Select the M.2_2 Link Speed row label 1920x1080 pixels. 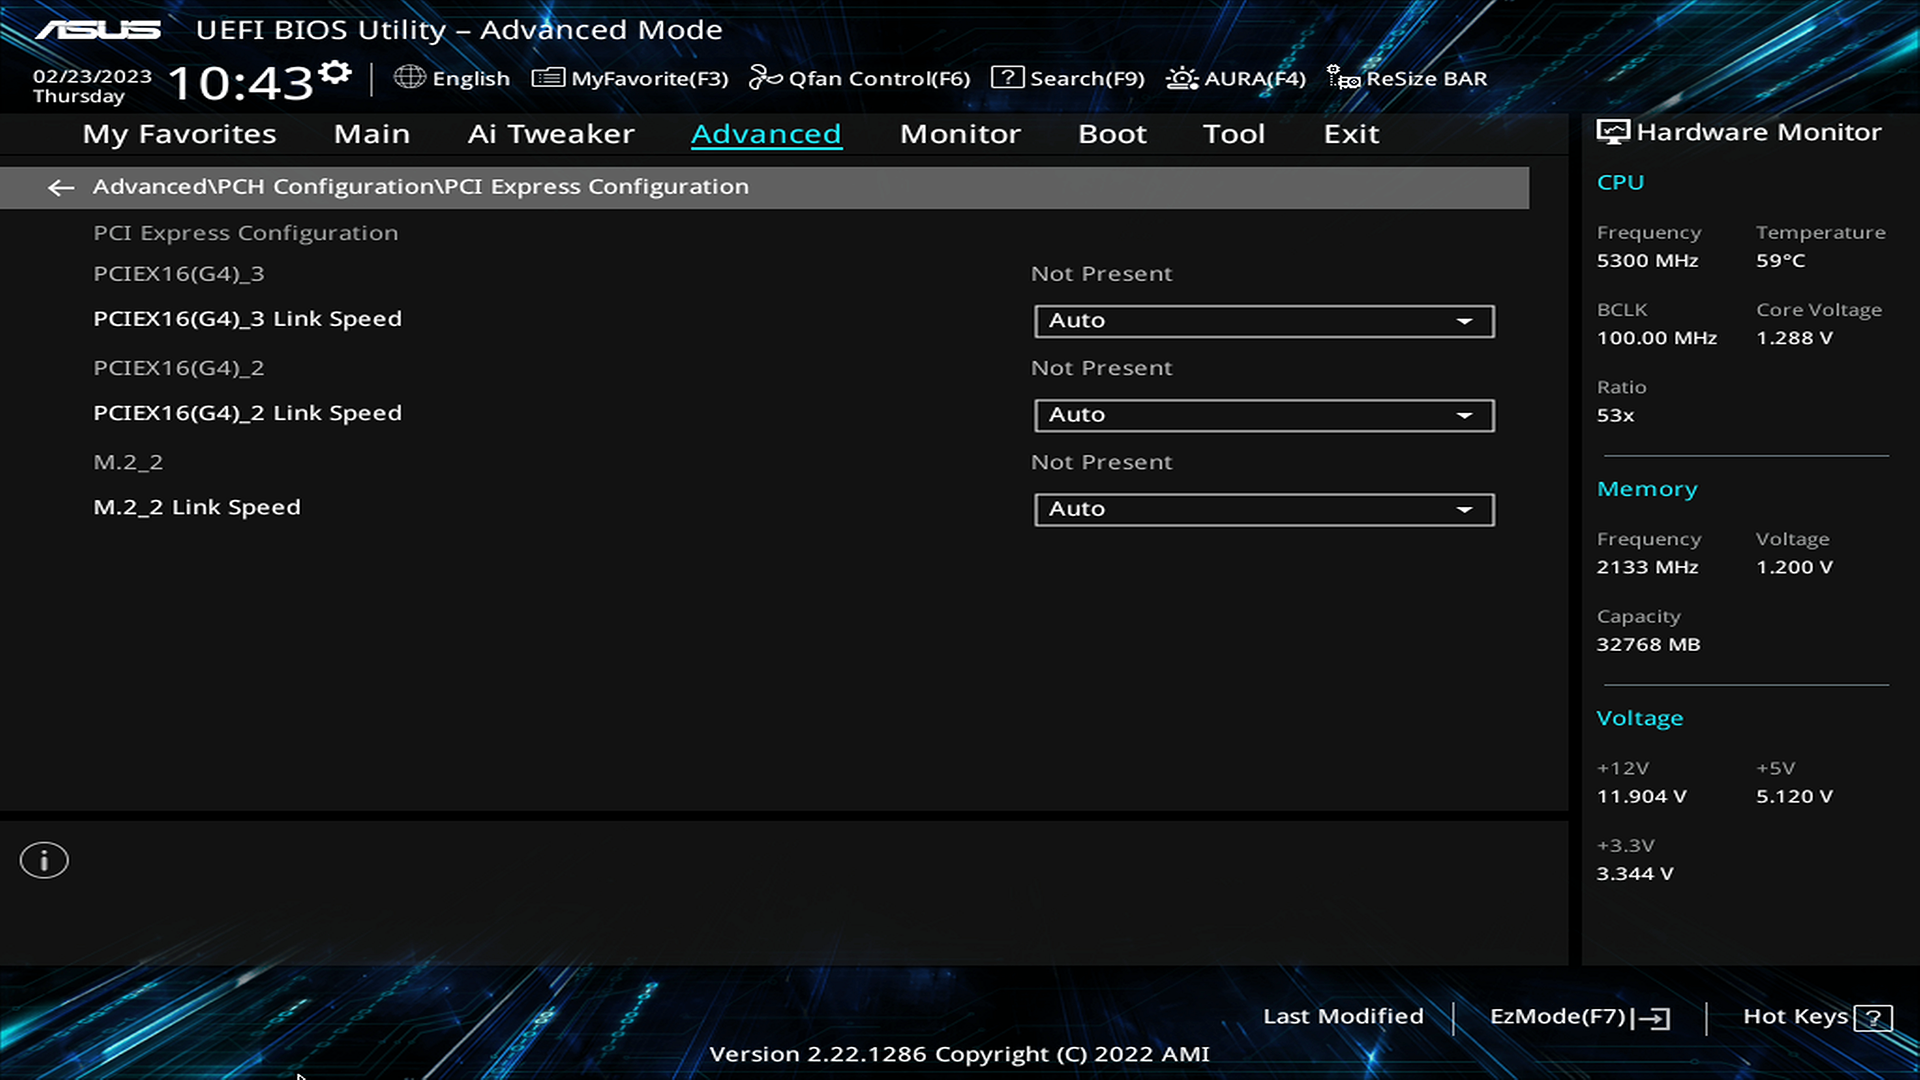(197, 508)
